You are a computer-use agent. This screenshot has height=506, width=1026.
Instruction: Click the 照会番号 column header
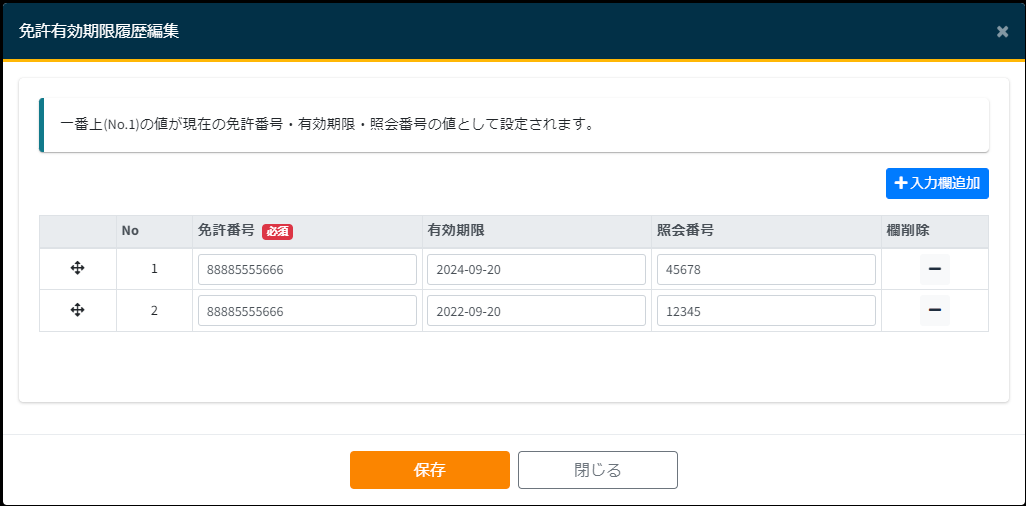685,231
